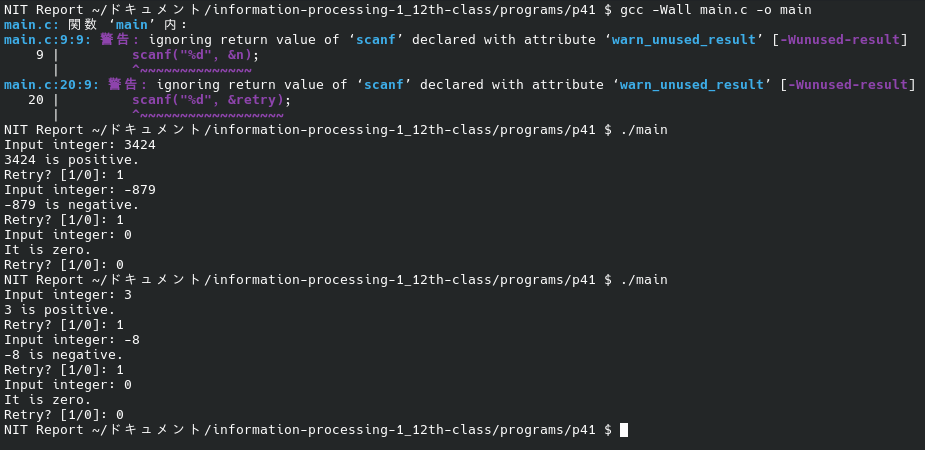Click the gutter line number 9
925x450 pixels.
(x=40, y=54)
